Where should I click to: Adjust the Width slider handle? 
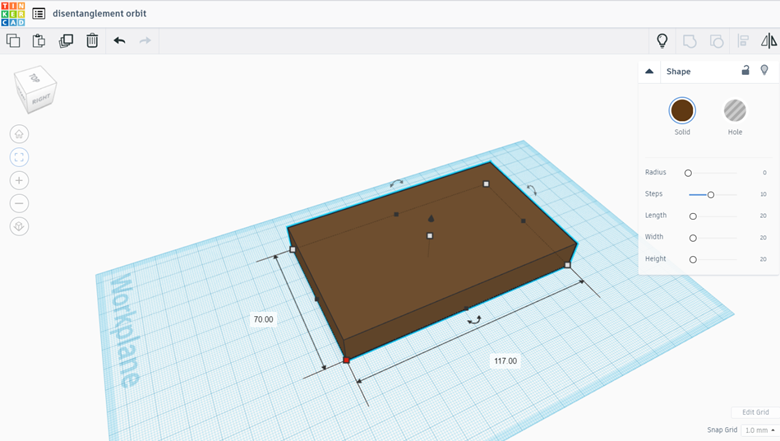coord(693,238)
